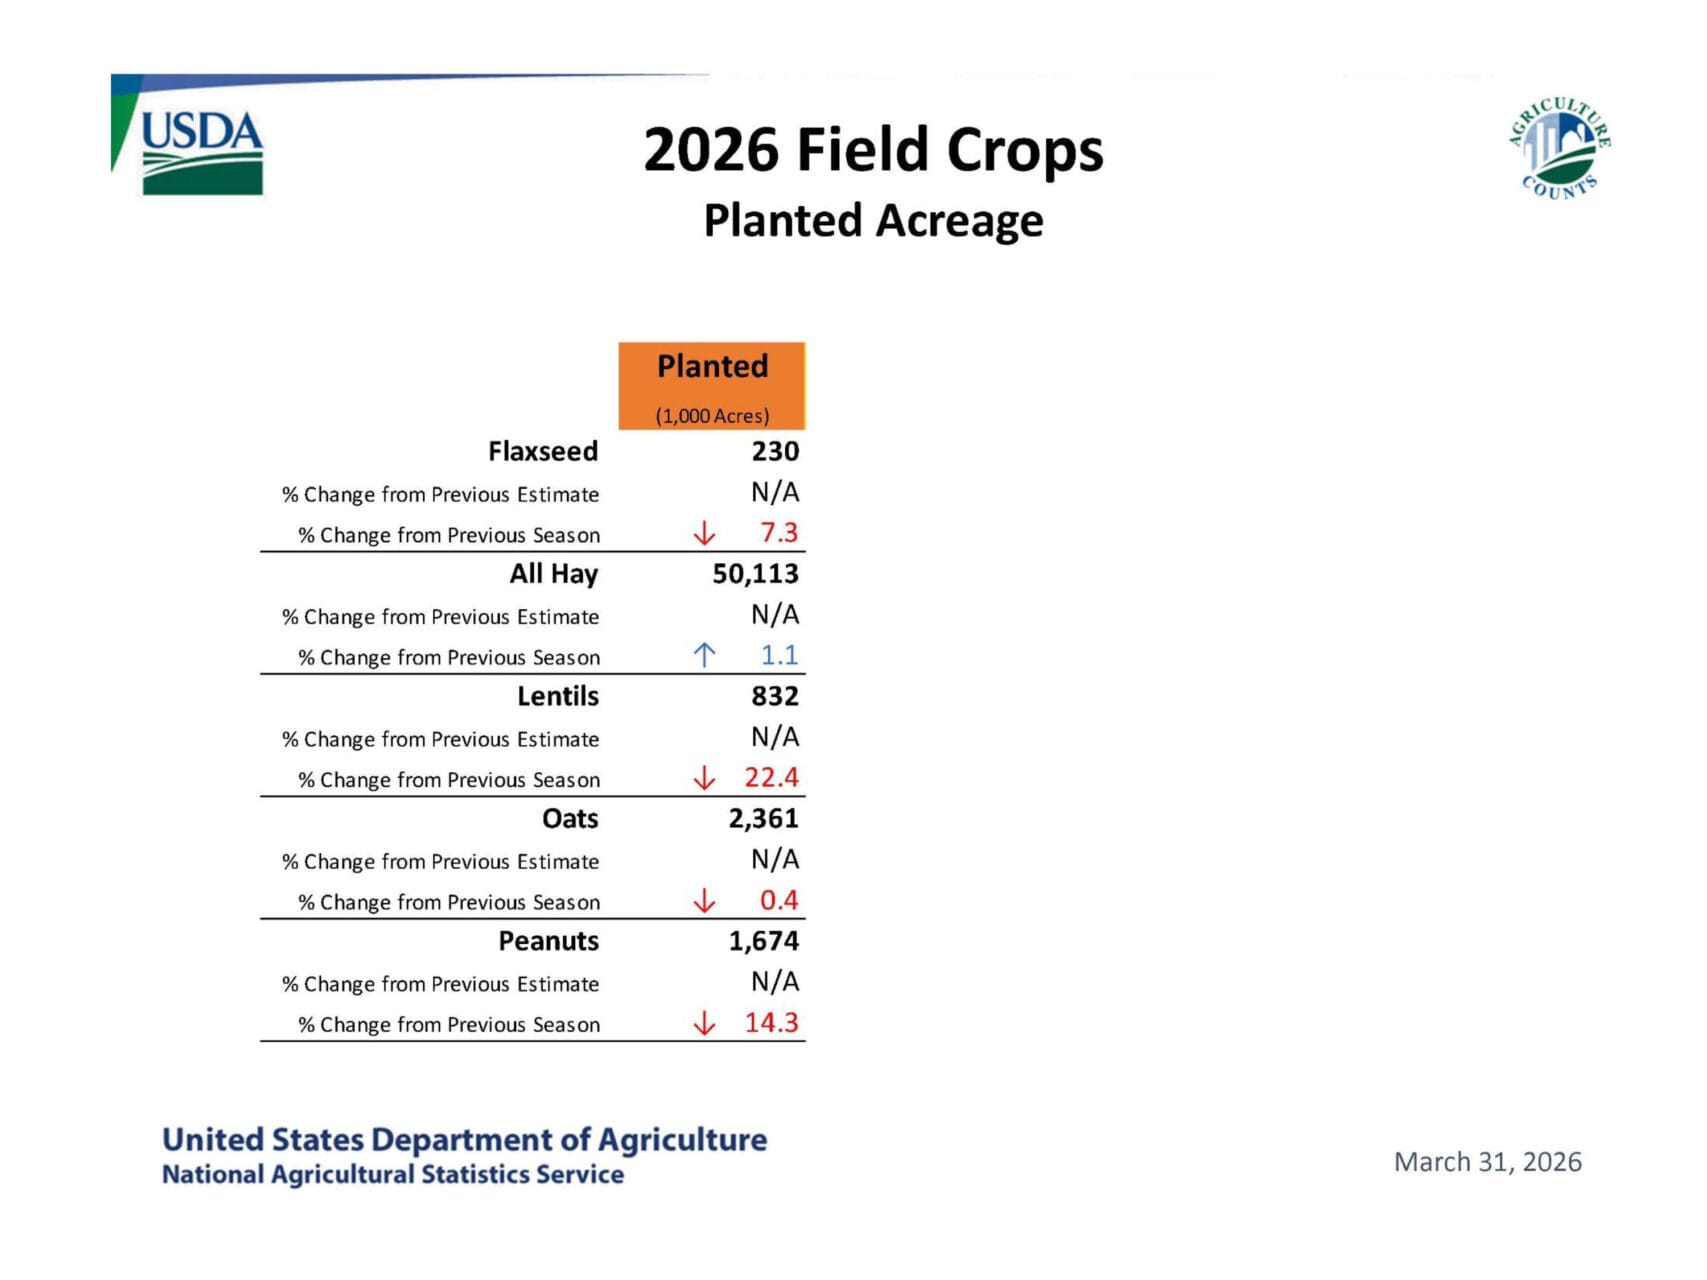This screenshot has height=1280, width=1707.
Task: Click the Oats planted value 2,361
Action: coord(763,819)
